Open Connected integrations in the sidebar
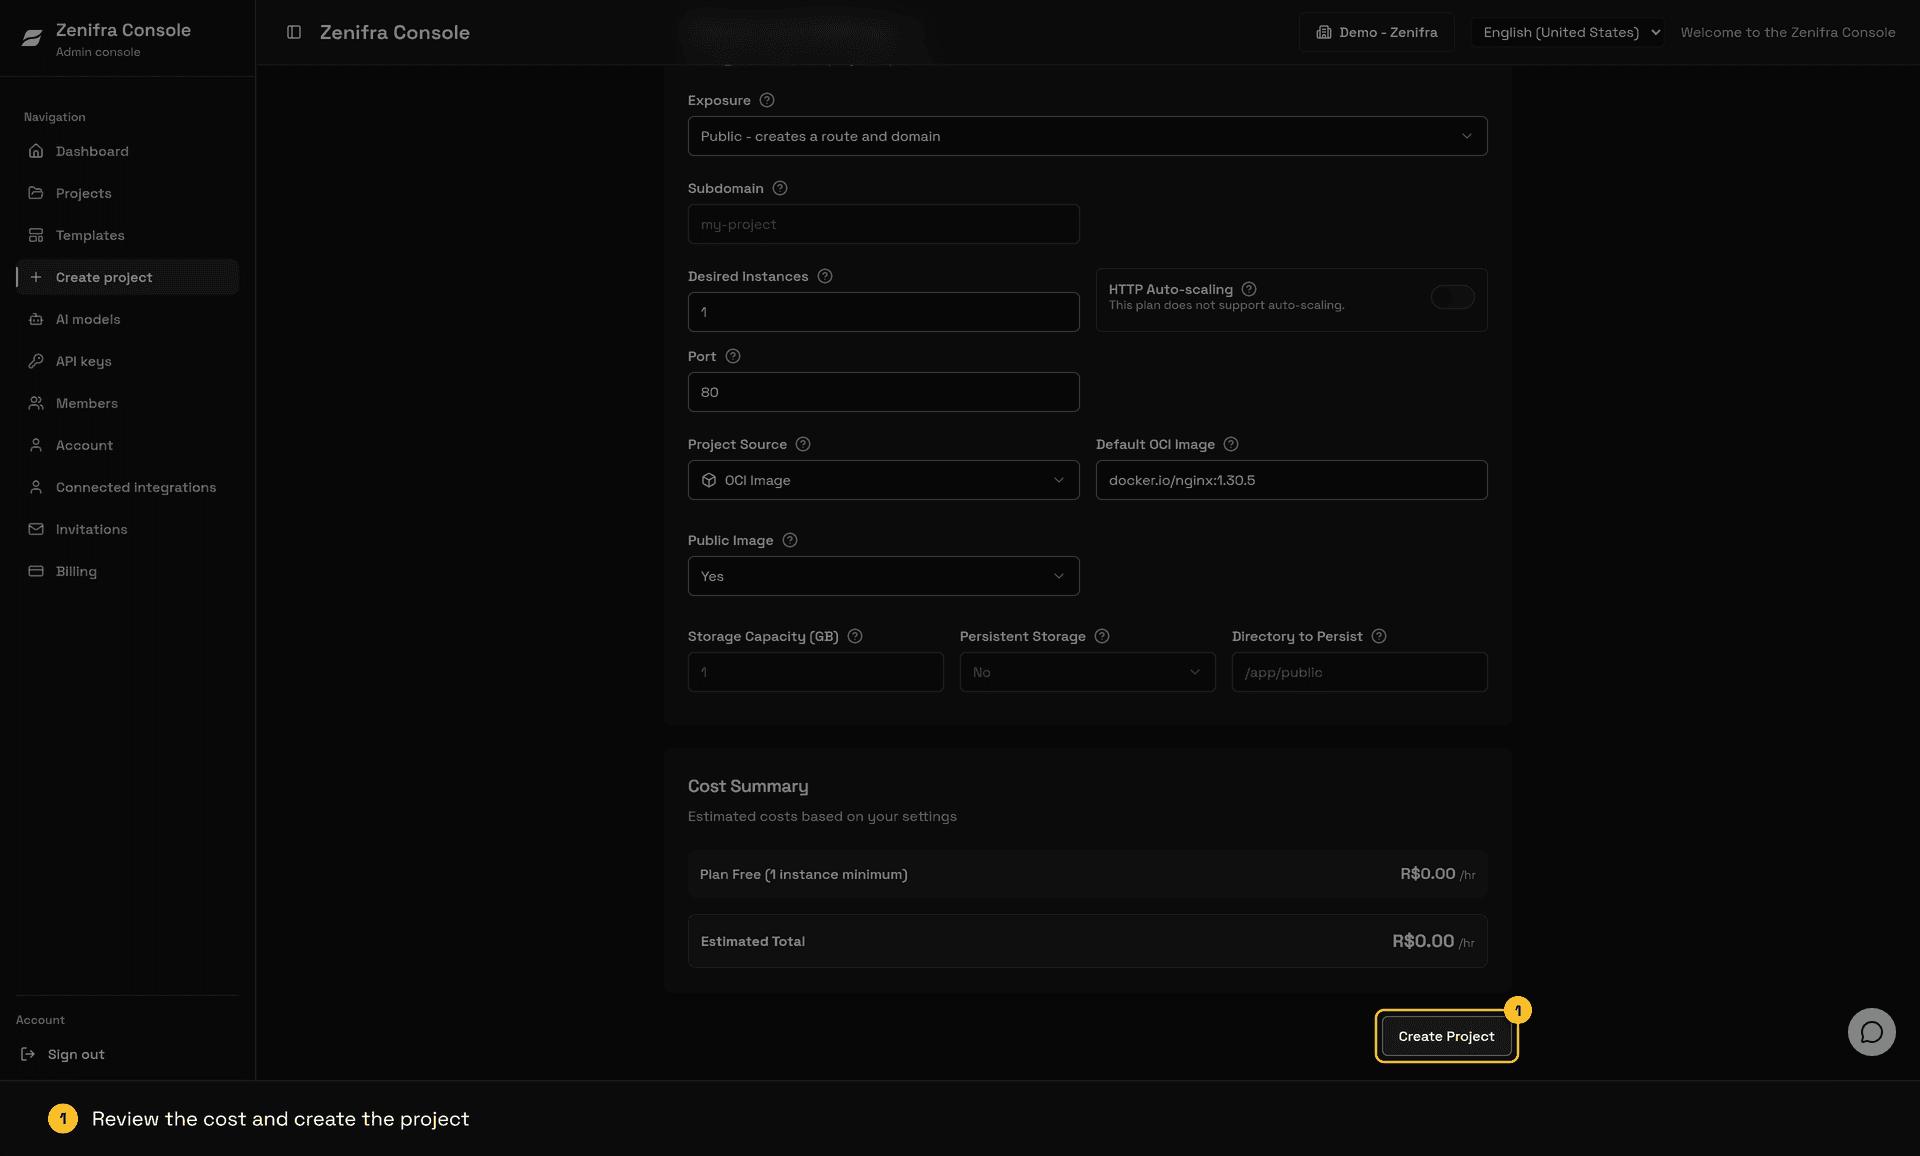 pyautogui.click(x=127, y=487)
